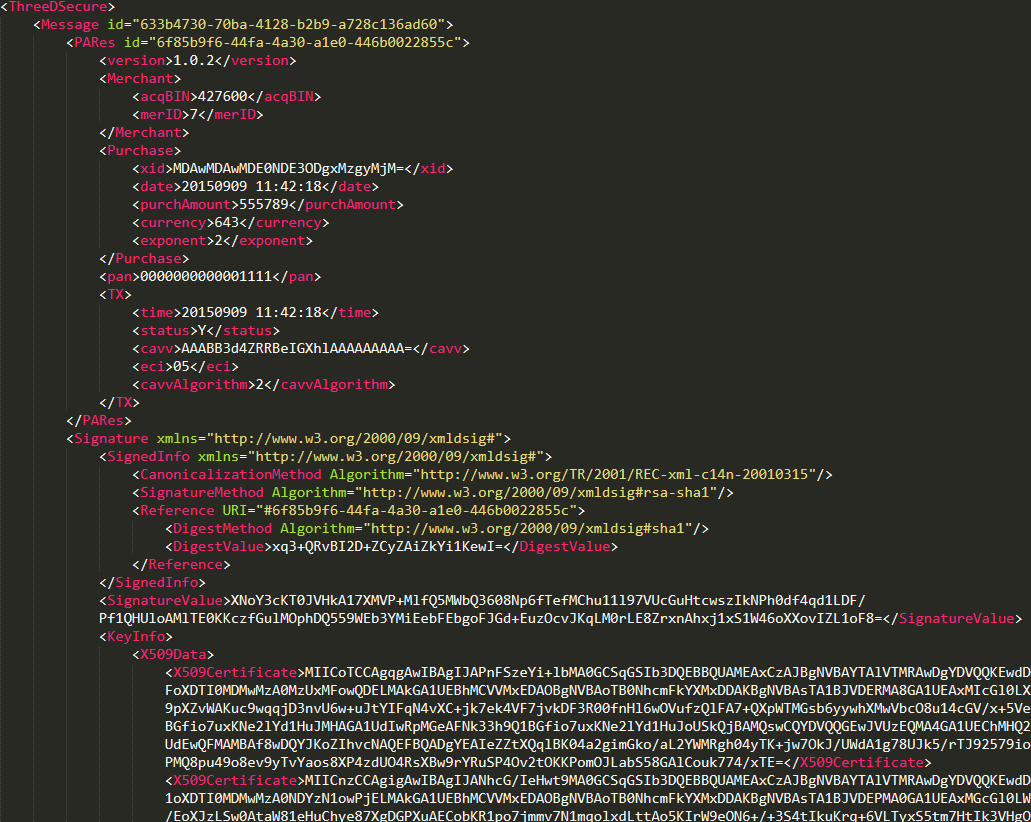The image size is (1031, 822).
Task: Select version value 1.0.2
Action: click(194, 60)
